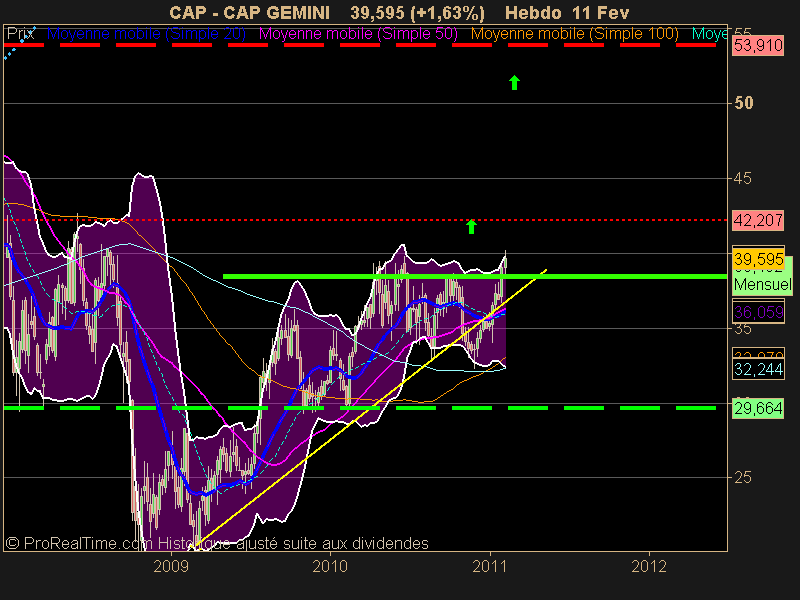Click the 42,207 price level label
This screenshot has height=600, width=800.
pyautogui.click(x=758, y=220)
